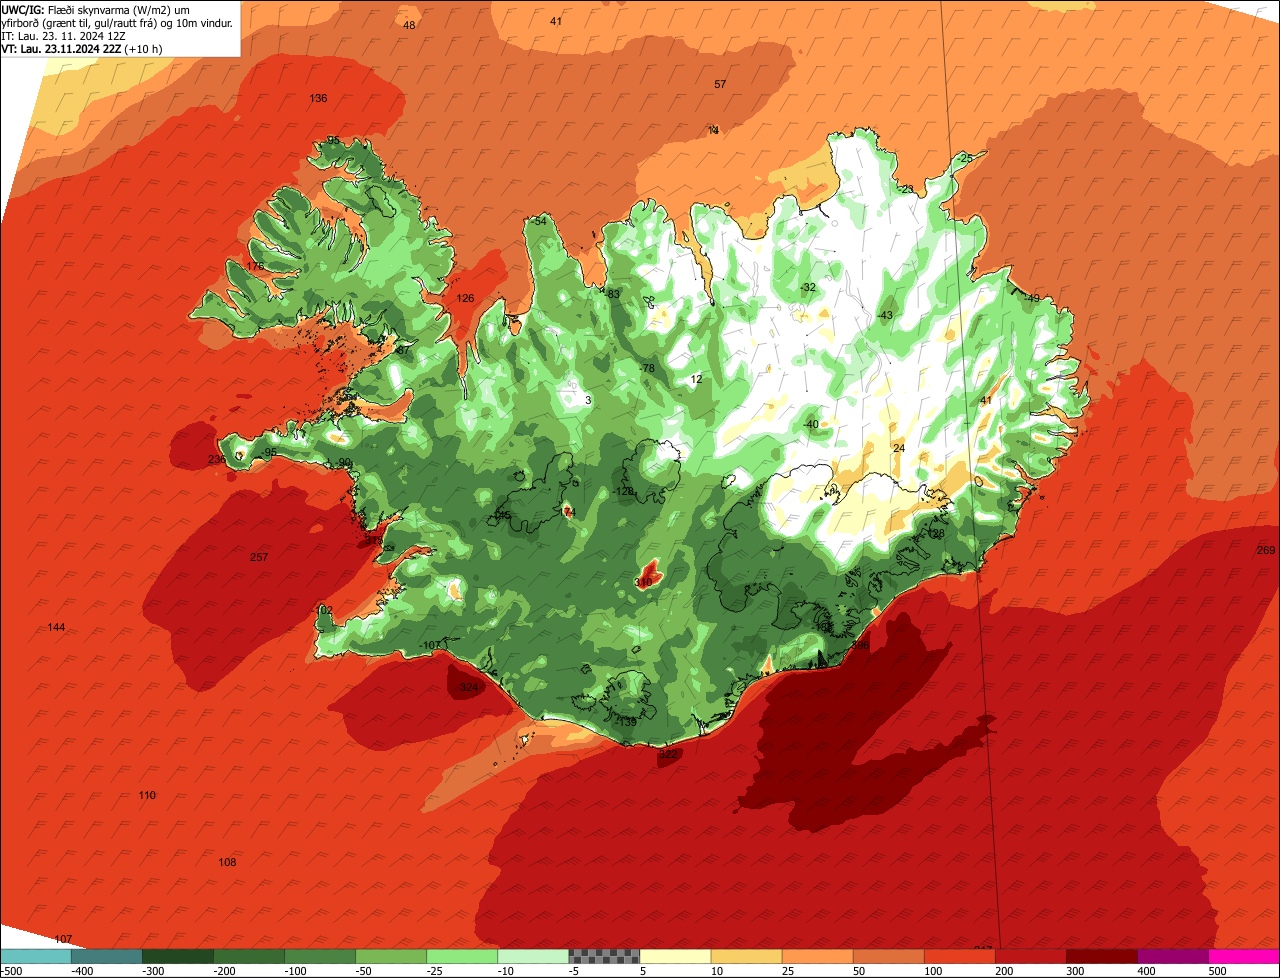Click the map value 48

(x=409, y=25)
